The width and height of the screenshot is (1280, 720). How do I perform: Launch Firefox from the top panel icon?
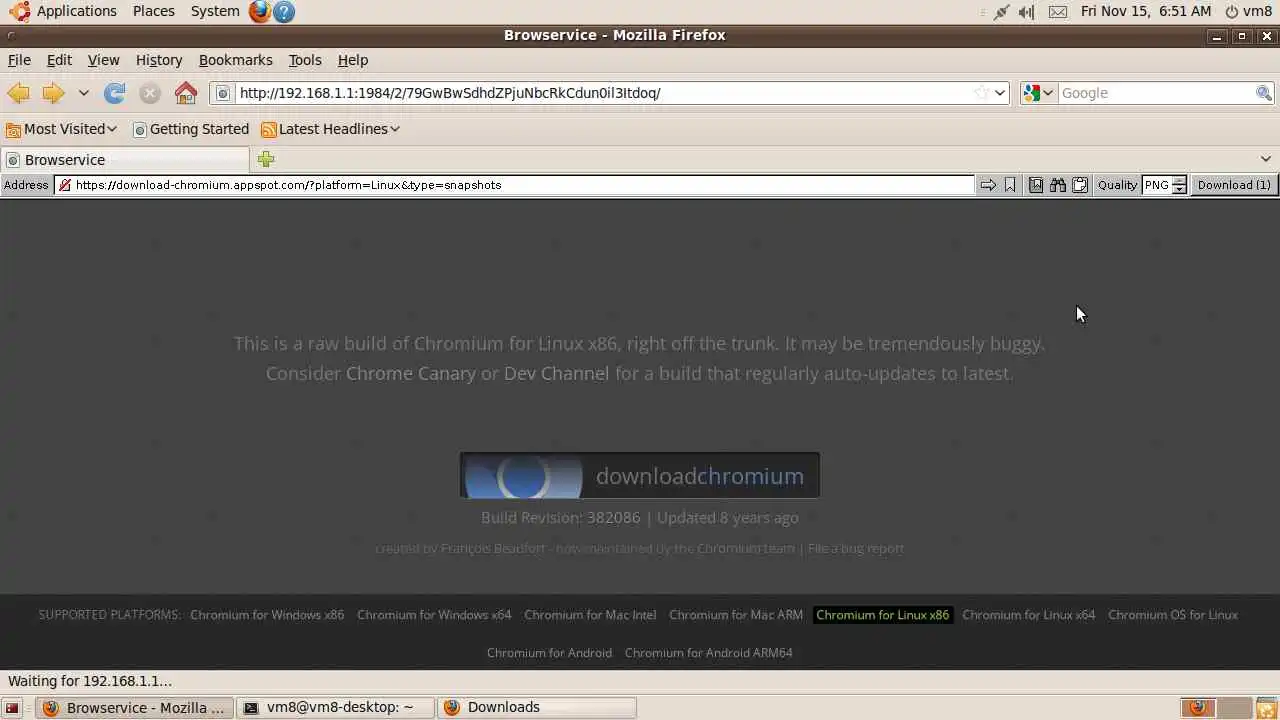pos(260,11)
